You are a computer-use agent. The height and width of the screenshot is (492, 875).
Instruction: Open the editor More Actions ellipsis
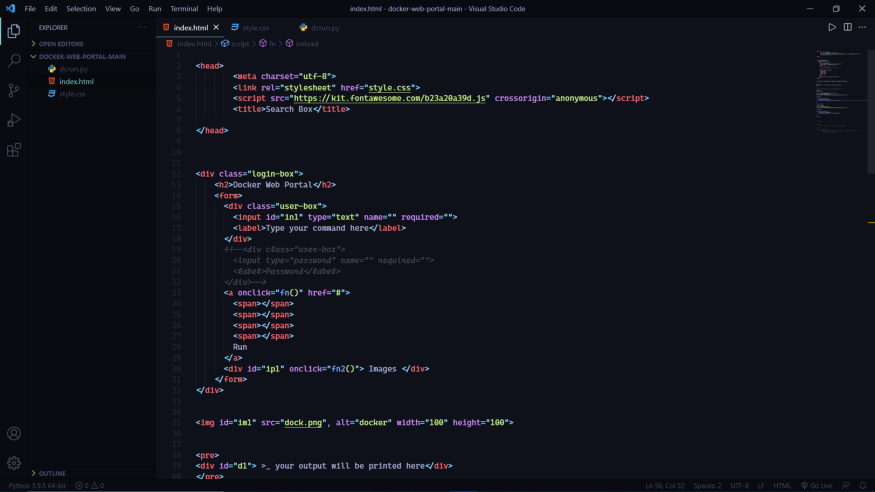(x=863, y=27)
